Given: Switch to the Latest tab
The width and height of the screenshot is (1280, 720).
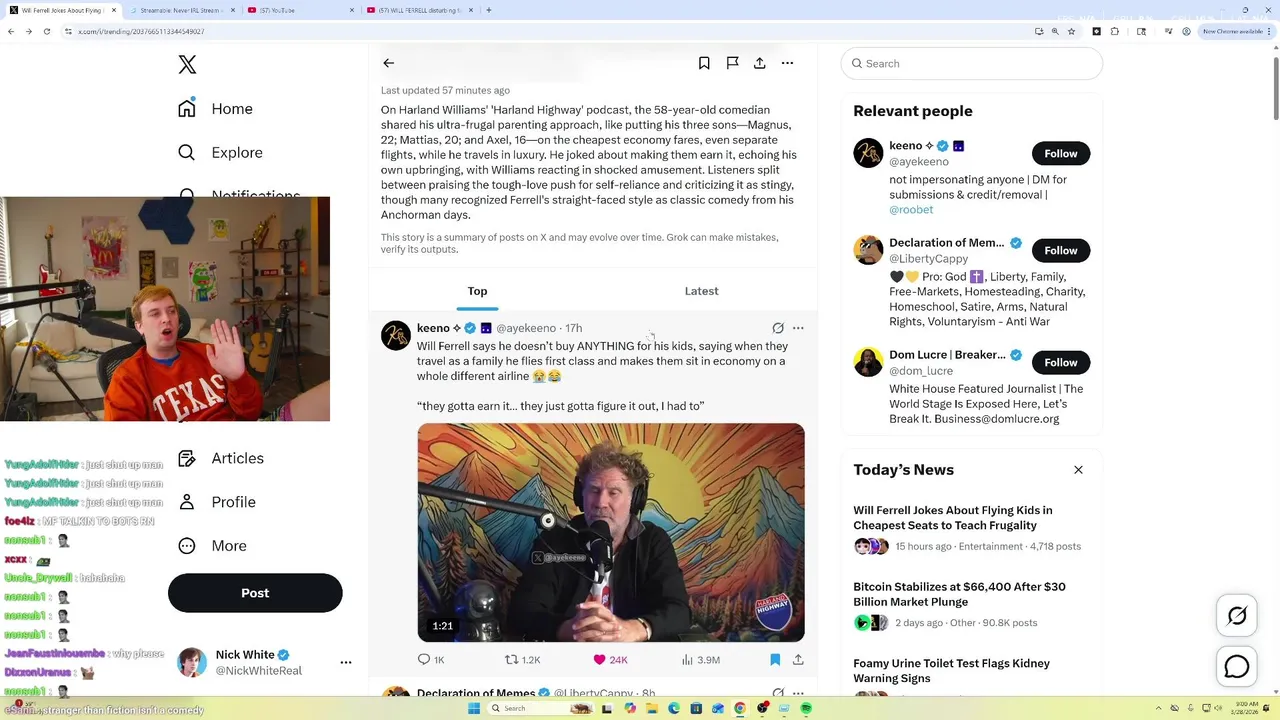Looking at the screenshot, I should pyautogui.click(x=702, y=291).
